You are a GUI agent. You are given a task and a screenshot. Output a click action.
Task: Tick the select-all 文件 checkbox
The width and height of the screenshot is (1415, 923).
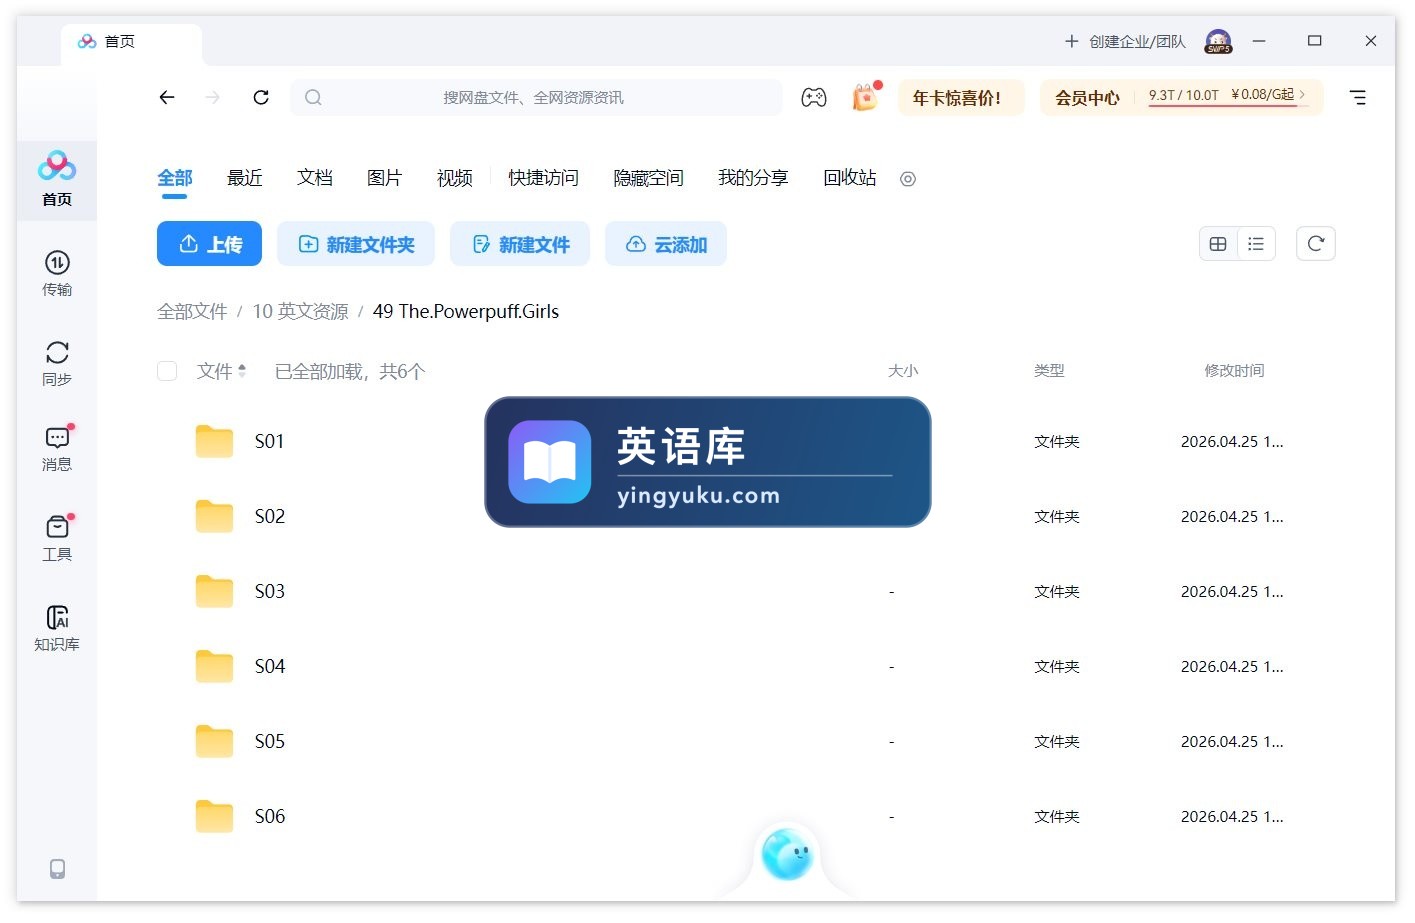tap(167, 371)
